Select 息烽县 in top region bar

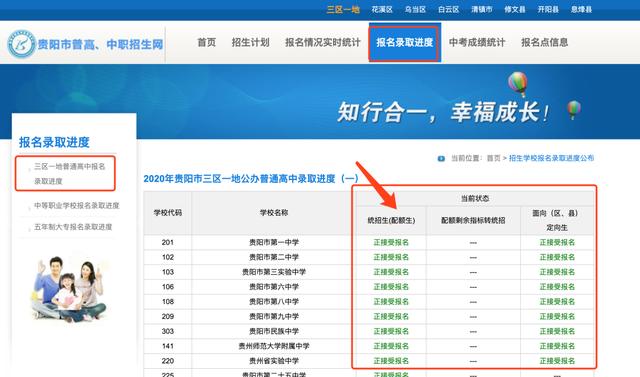point(581,9)
